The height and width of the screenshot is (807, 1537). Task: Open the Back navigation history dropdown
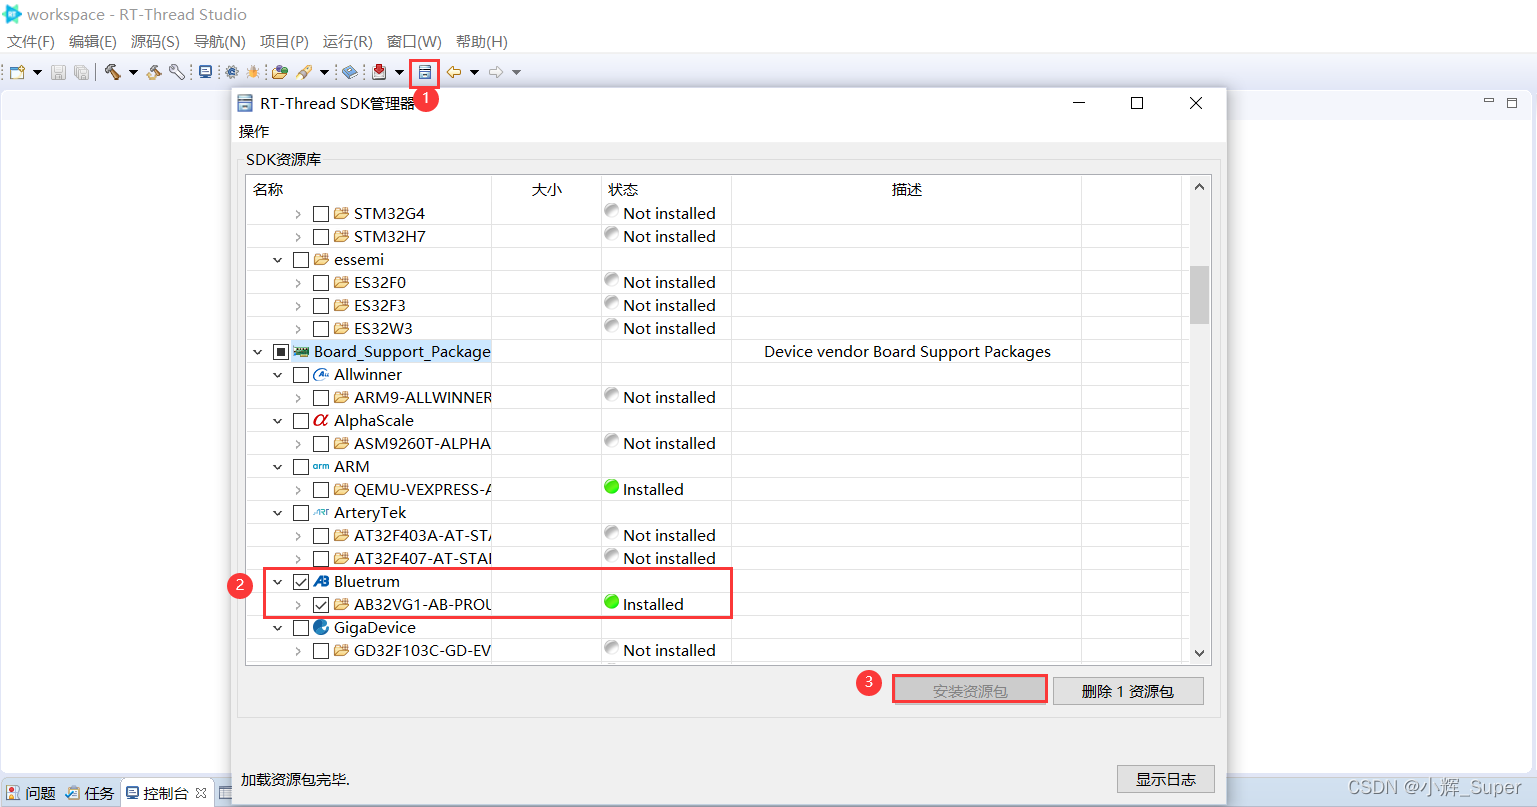click(474, 72)
